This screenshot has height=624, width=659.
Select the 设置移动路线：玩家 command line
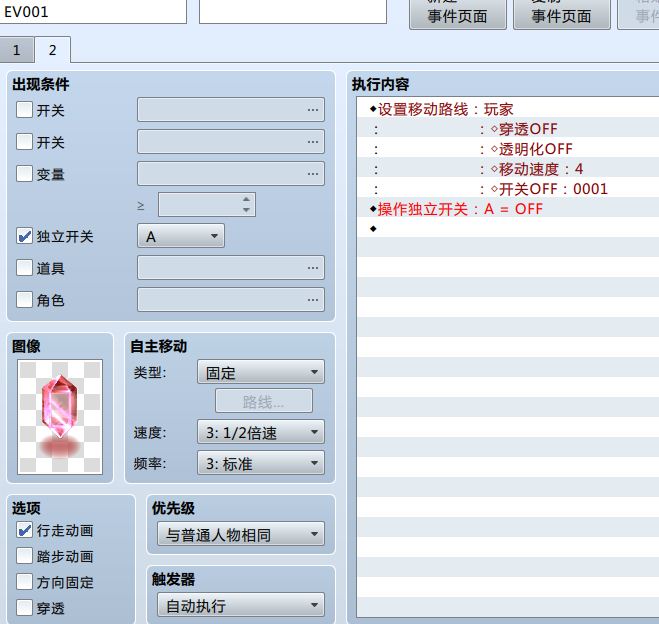point(508,109)
